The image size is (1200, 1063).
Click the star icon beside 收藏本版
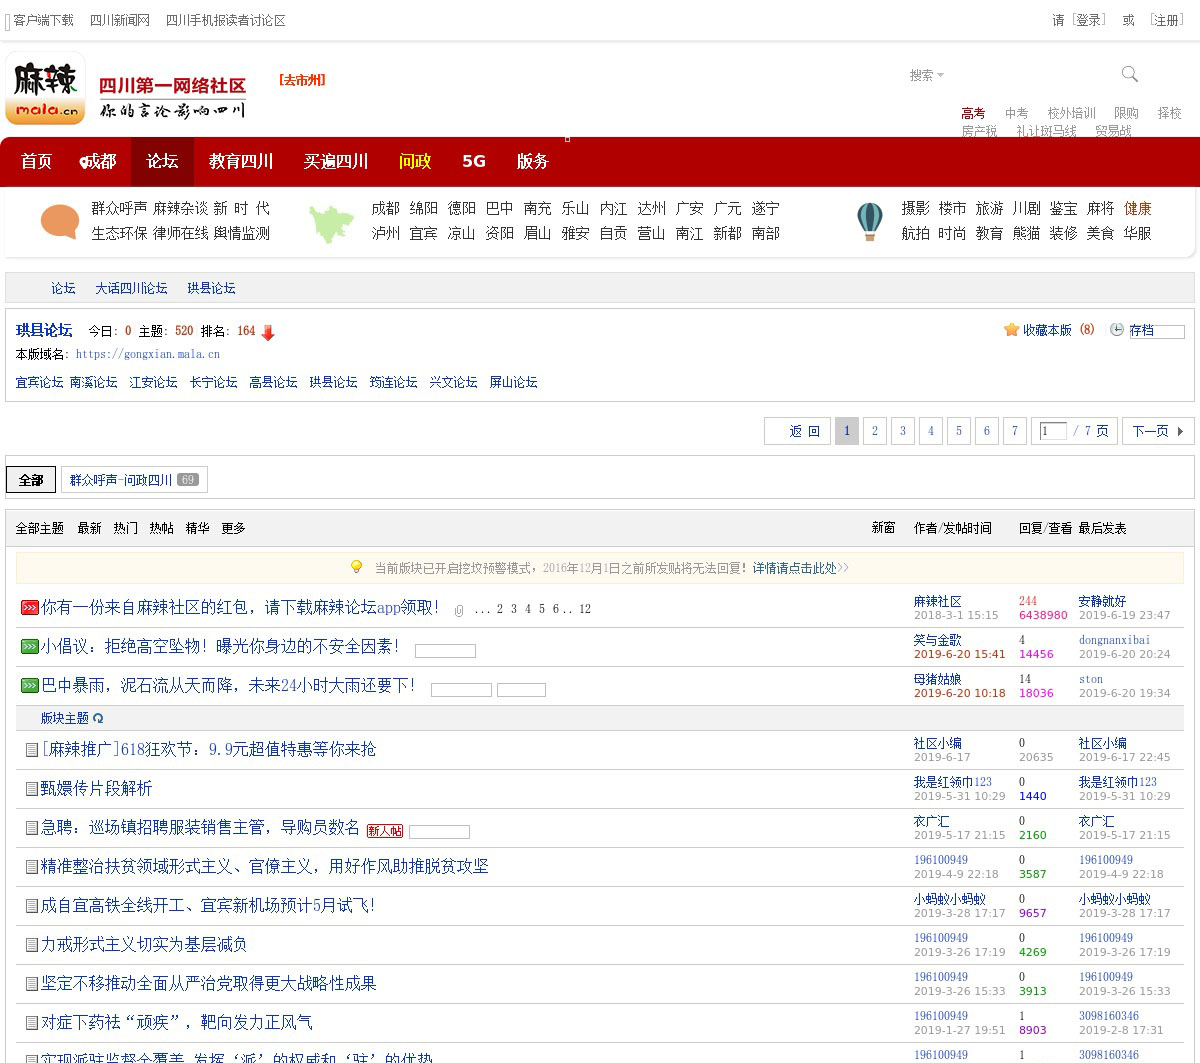1011,330
